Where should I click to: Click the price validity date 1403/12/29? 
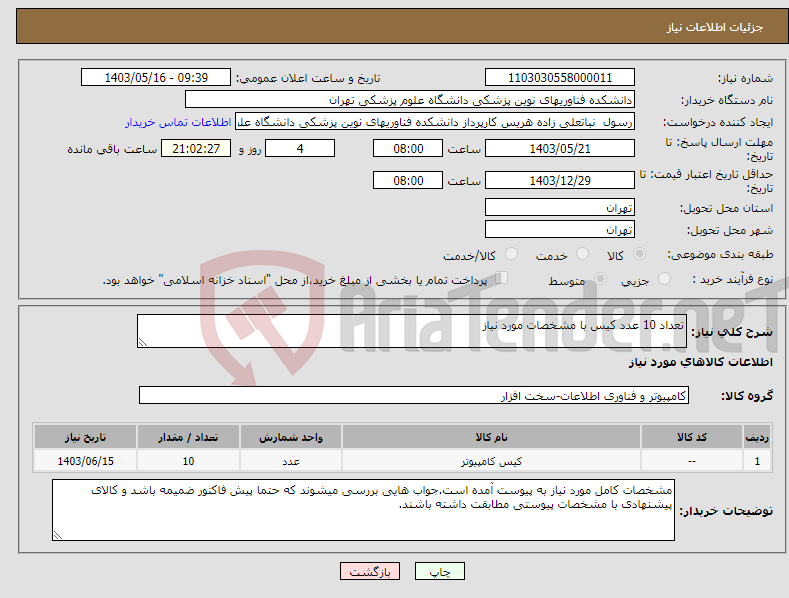[x=560, y=180]
